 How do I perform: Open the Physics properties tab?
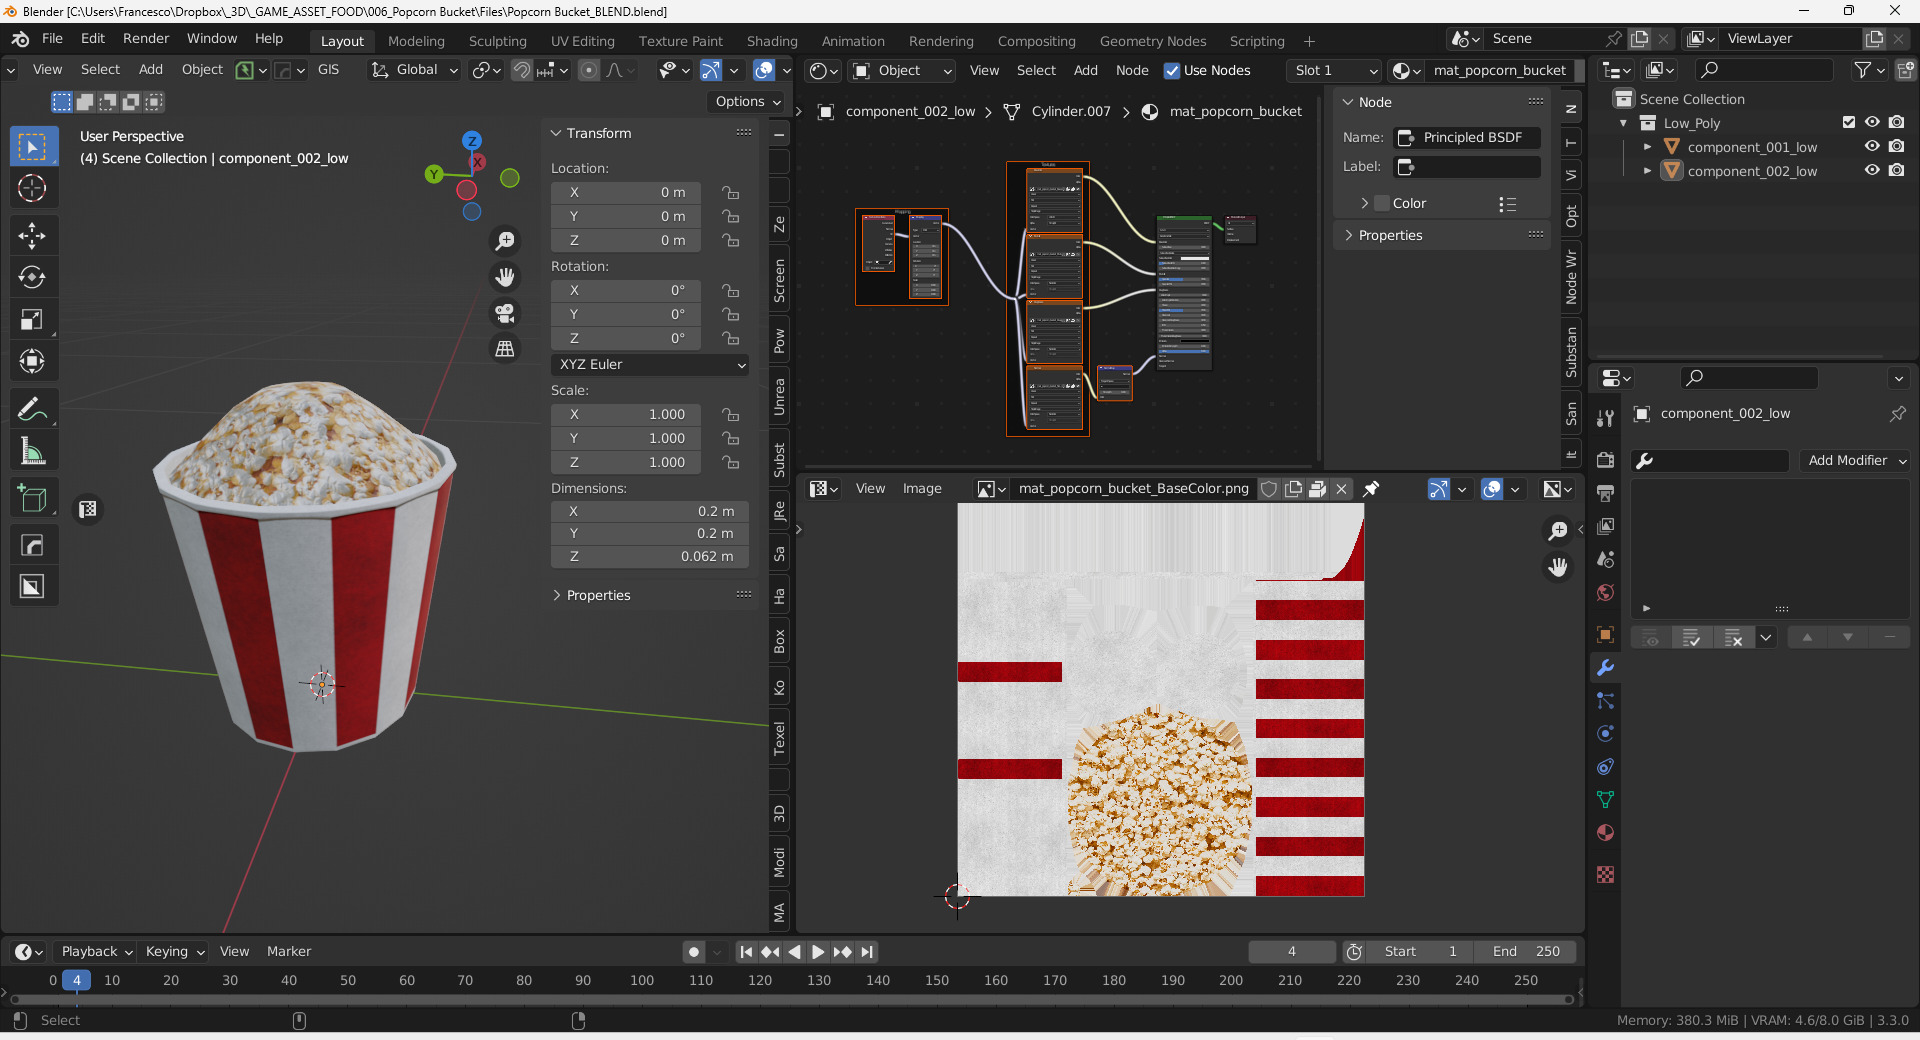click(x=1605, y=734)
